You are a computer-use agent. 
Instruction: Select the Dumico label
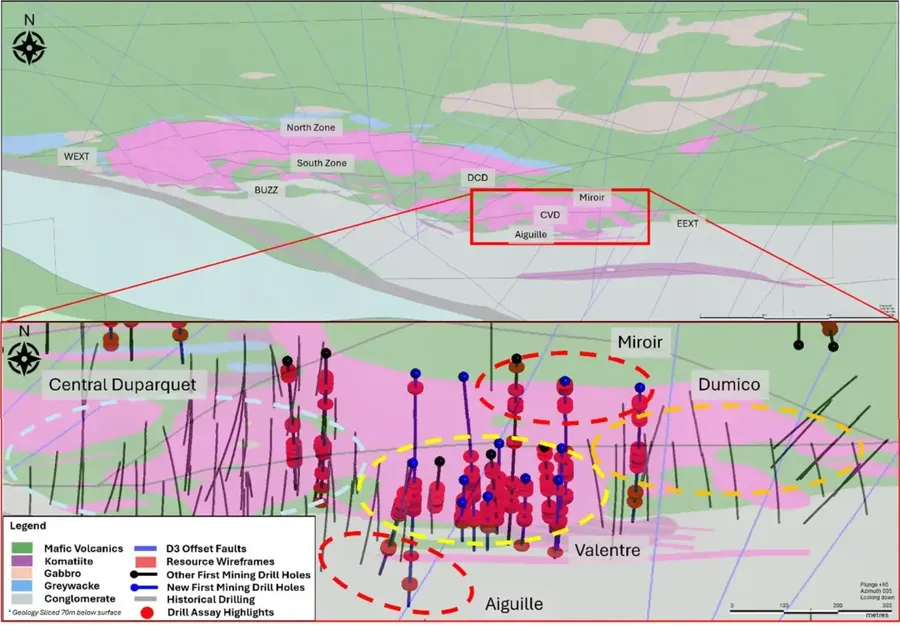pyautogui.click(x=729, y=384)
